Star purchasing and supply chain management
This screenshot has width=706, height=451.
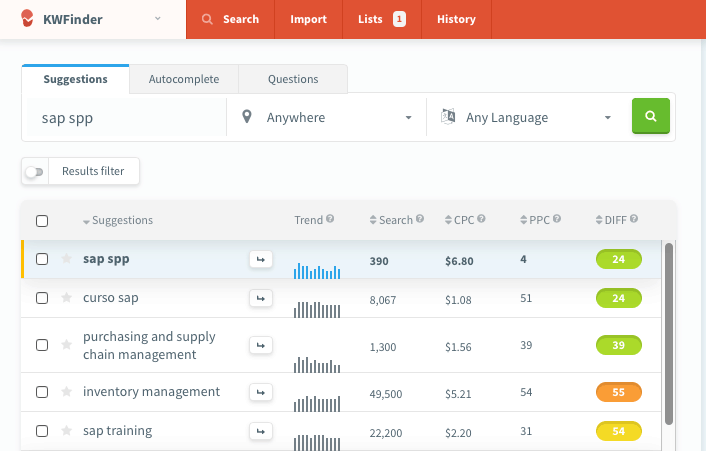[66, 345]
